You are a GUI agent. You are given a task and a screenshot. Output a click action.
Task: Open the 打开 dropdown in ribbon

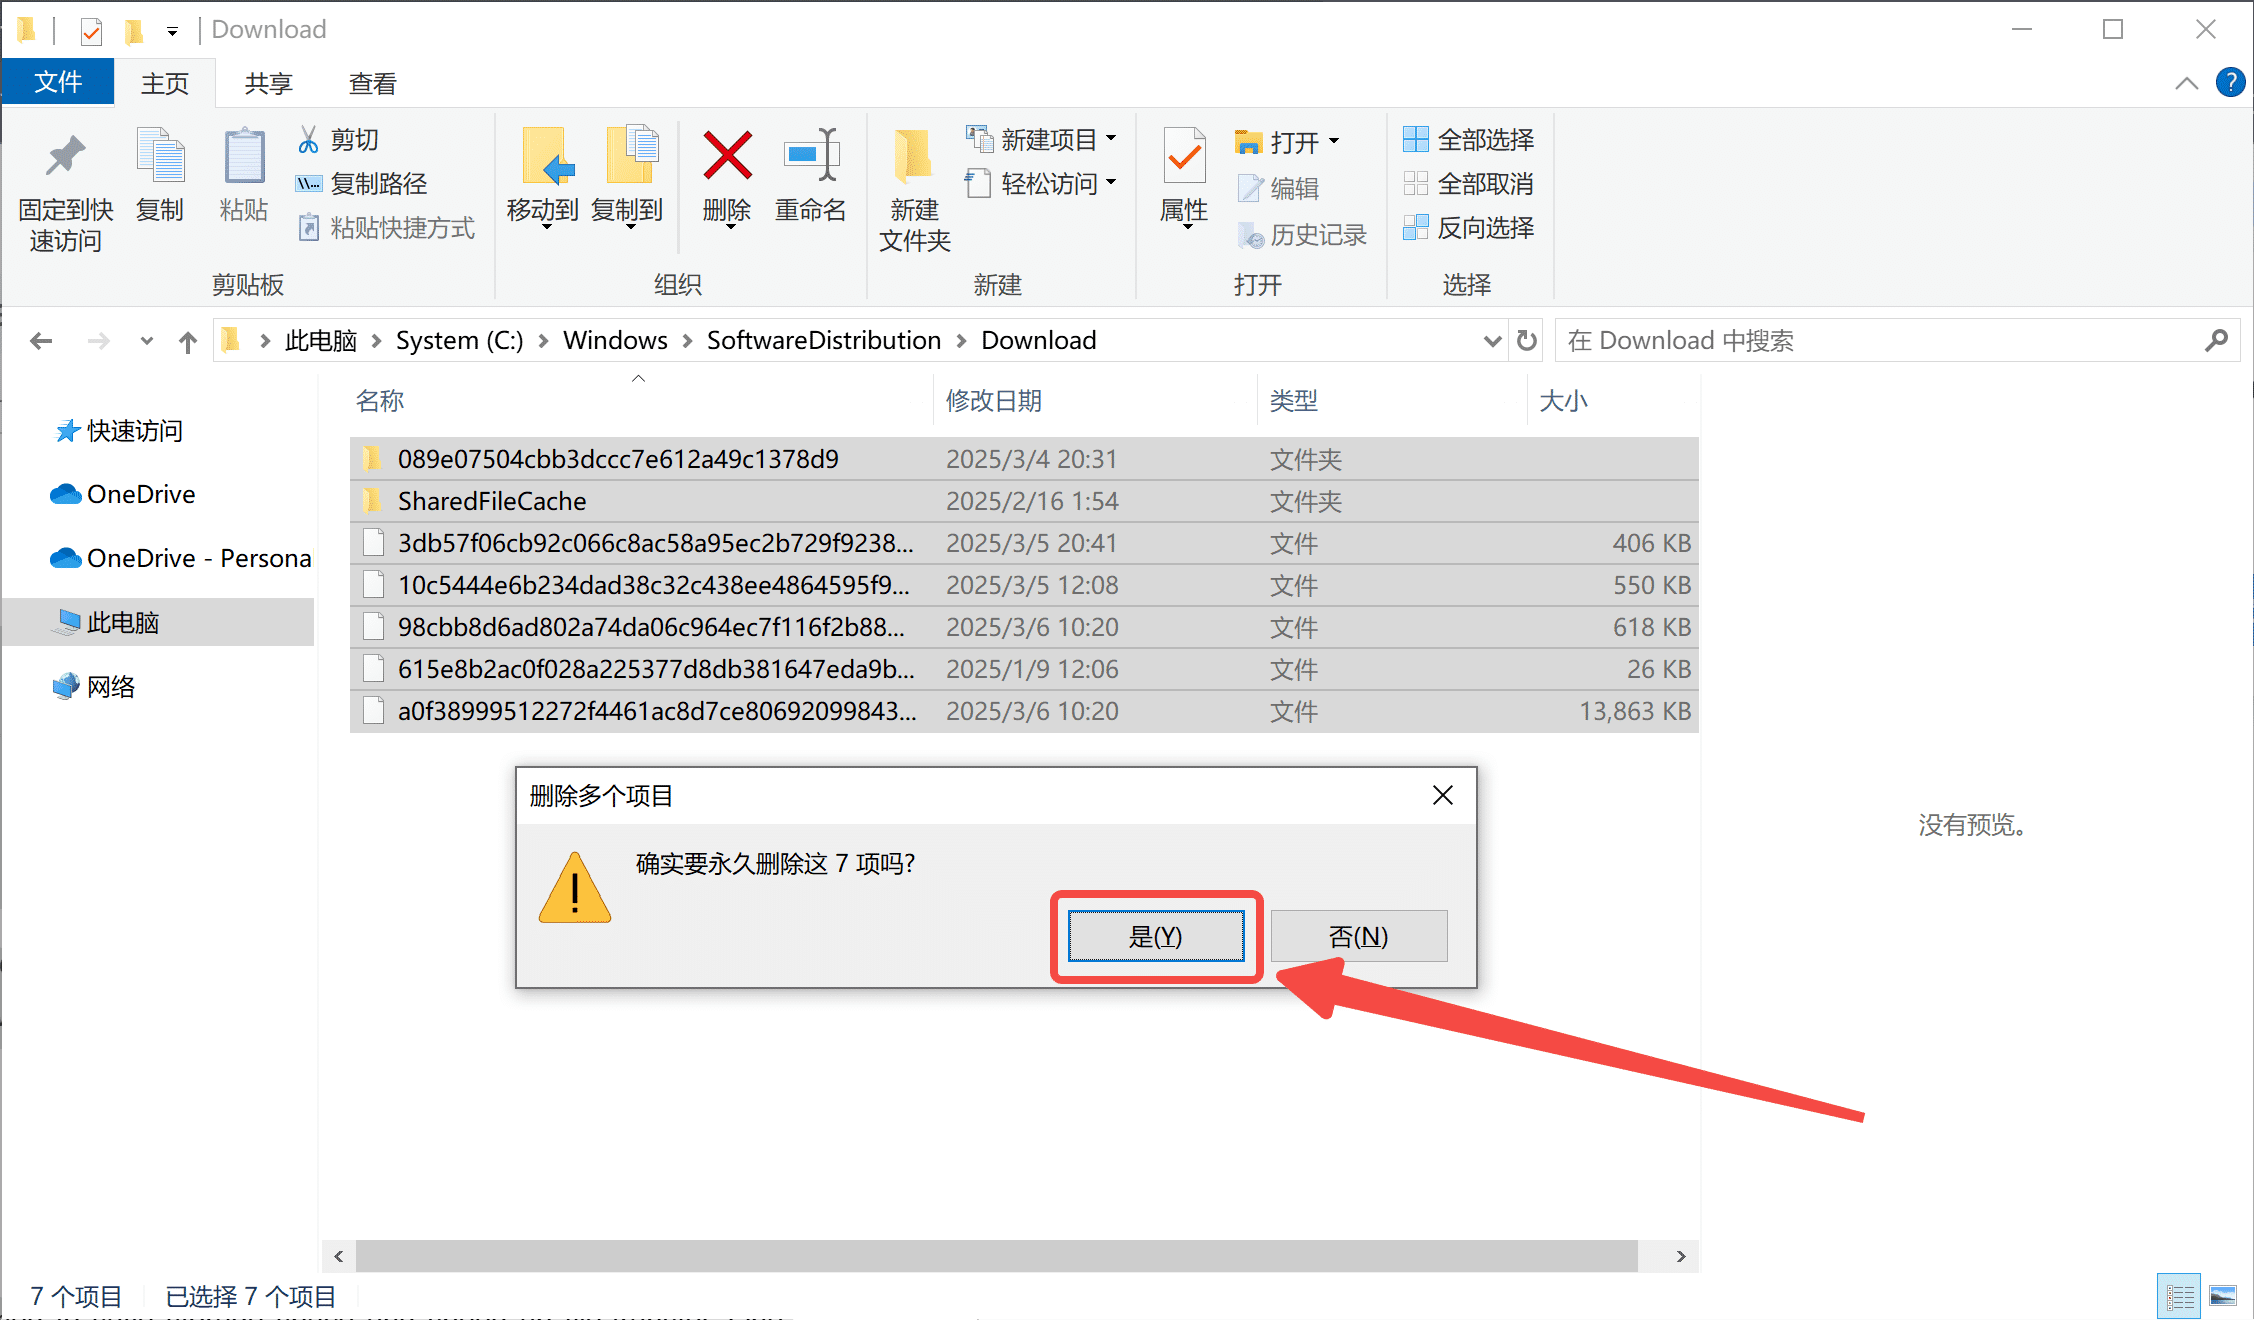(1288, 142)
